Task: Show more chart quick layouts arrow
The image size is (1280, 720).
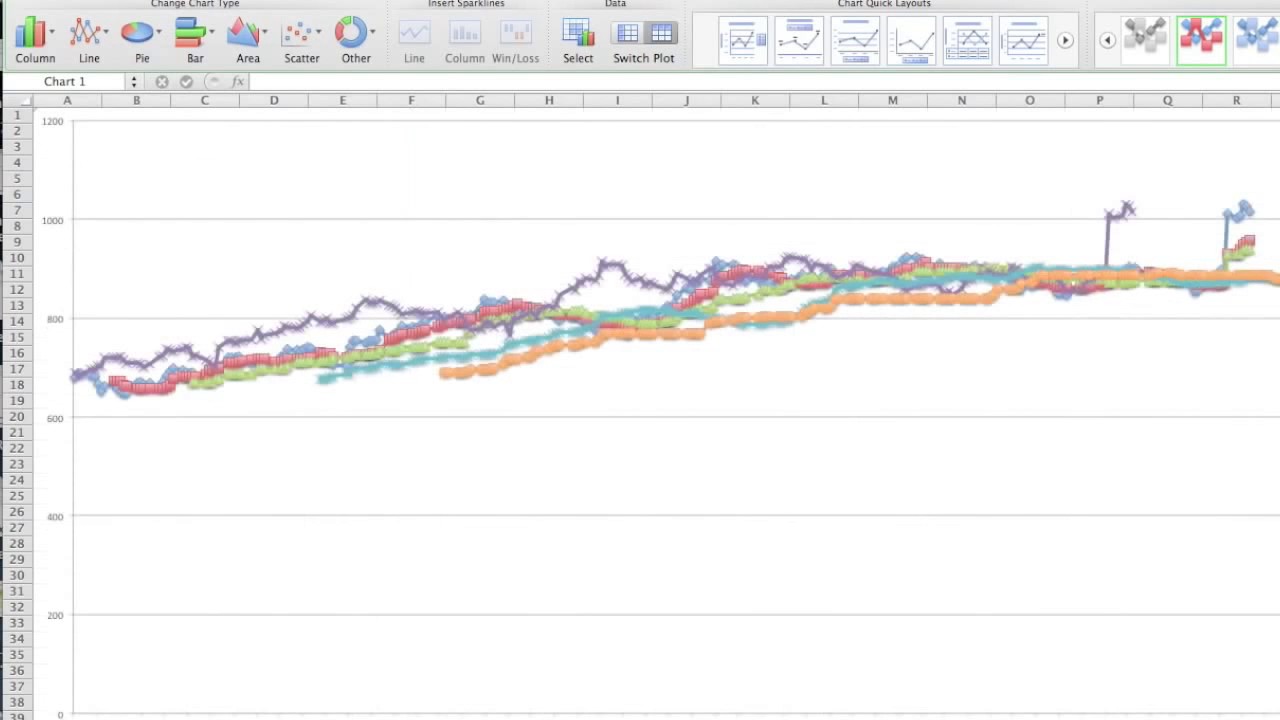Action: pos(1065,41)
